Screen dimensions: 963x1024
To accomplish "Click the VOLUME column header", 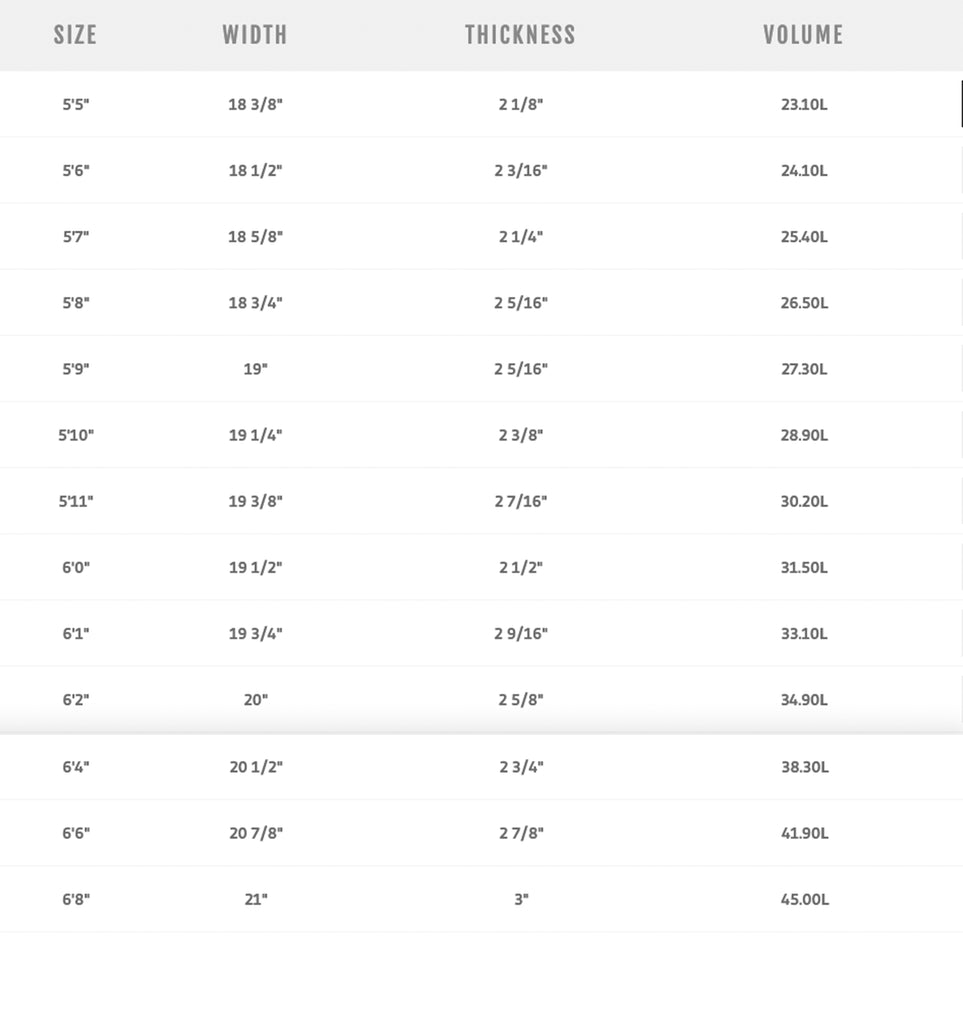I will 803,35.
